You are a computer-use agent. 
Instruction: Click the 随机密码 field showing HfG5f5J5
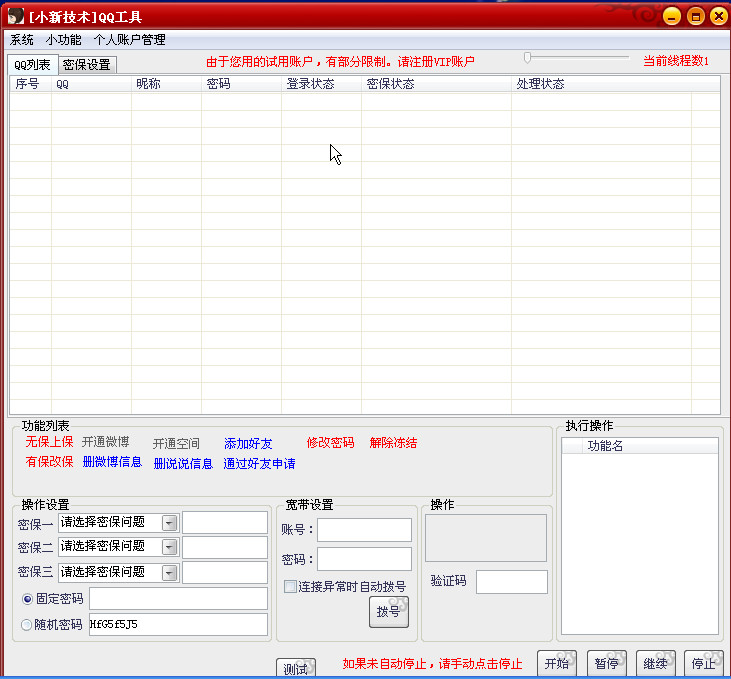tap(179, 624)
